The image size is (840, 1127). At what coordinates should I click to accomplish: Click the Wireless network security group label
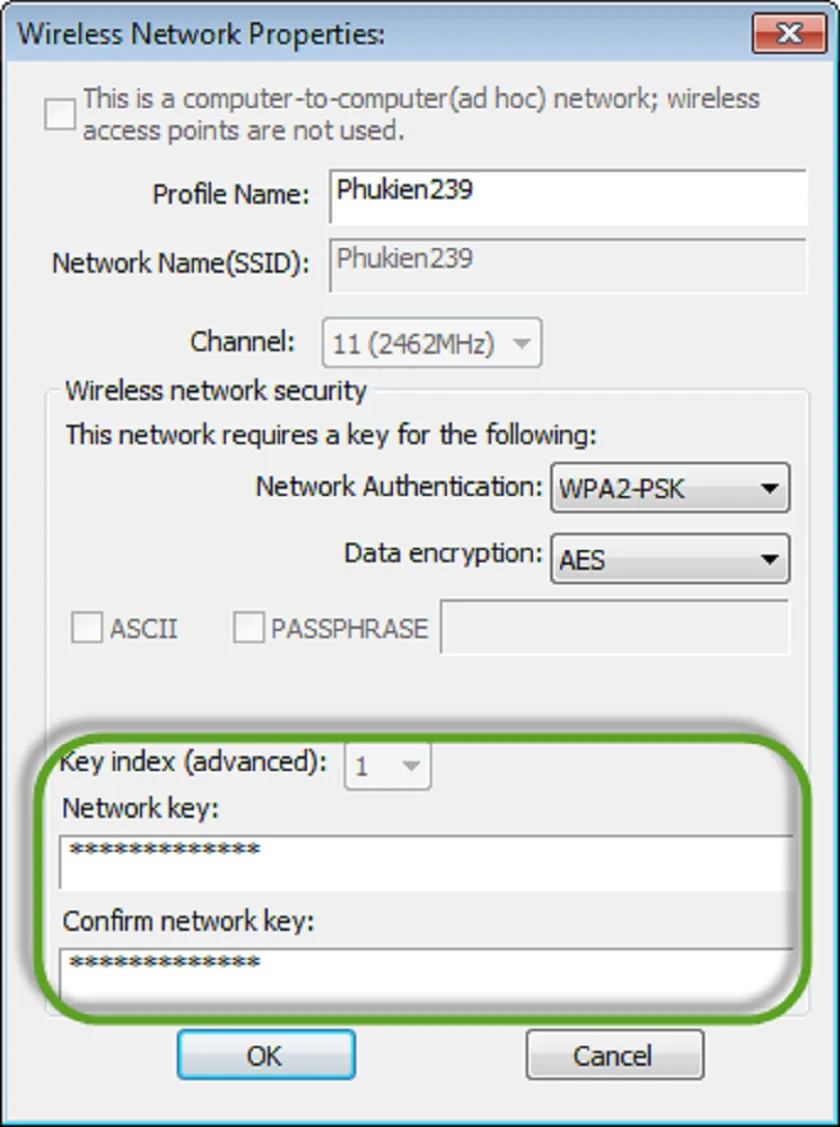click(213, 391)
